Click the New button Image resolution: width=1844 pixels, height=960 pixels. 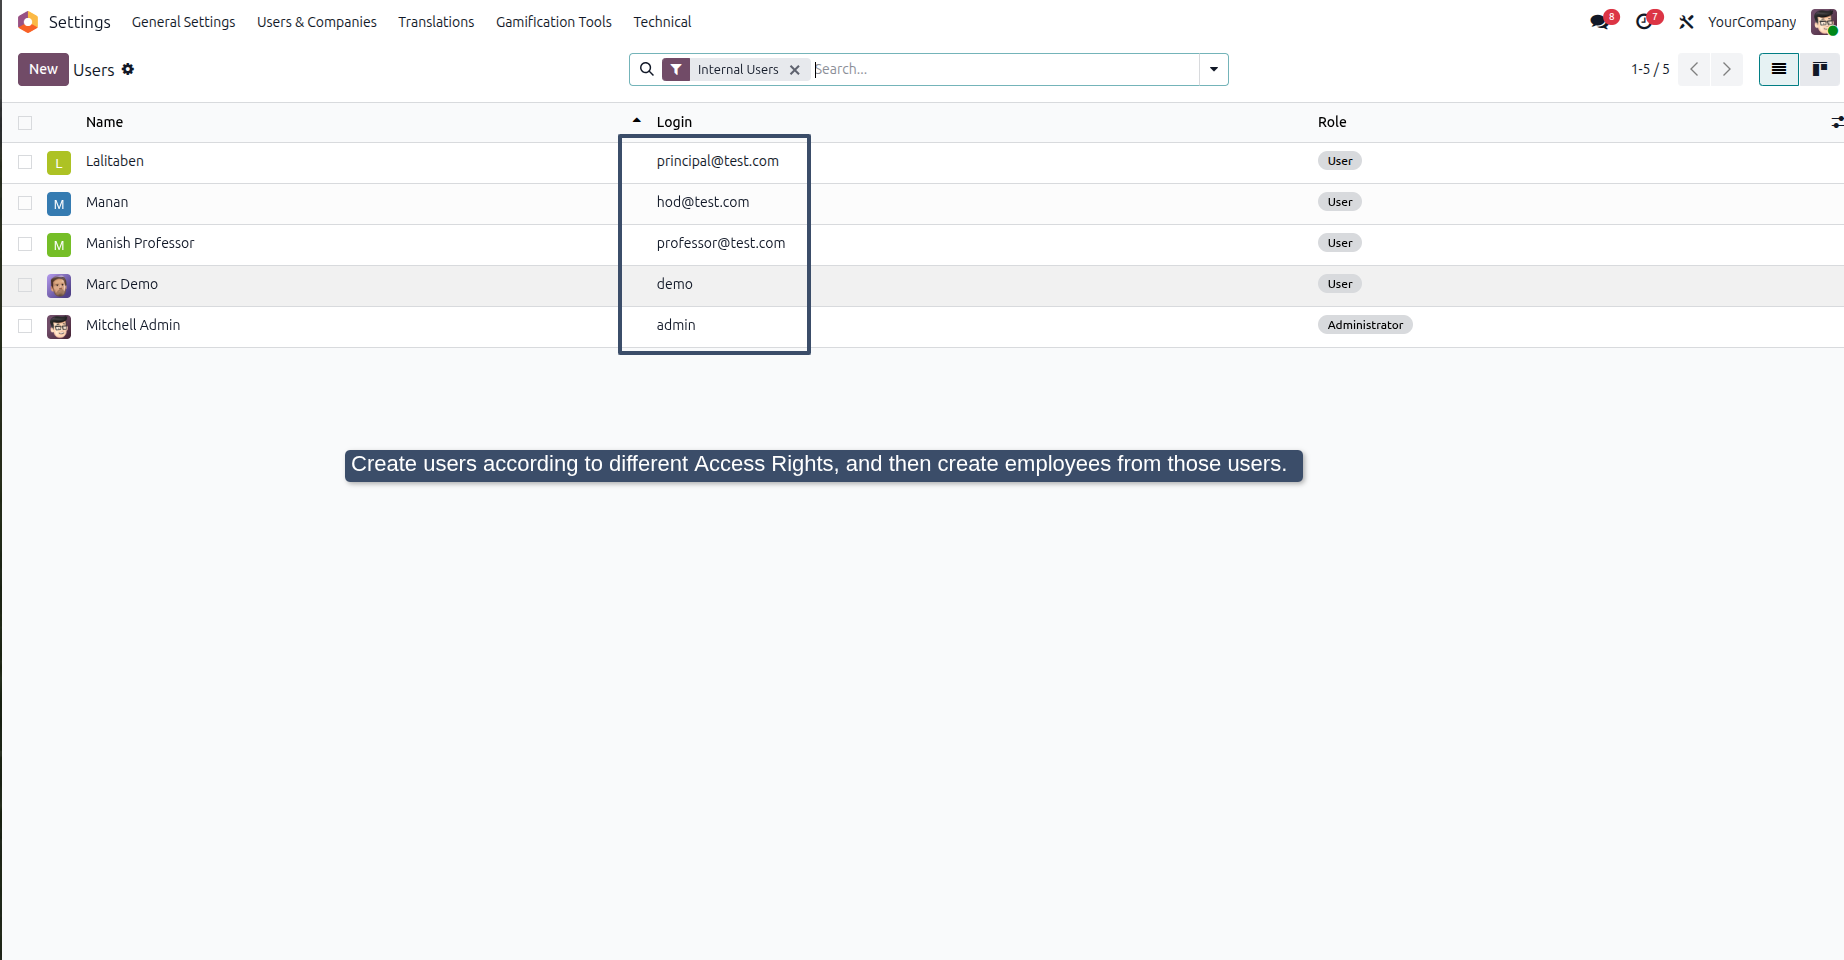43,69
